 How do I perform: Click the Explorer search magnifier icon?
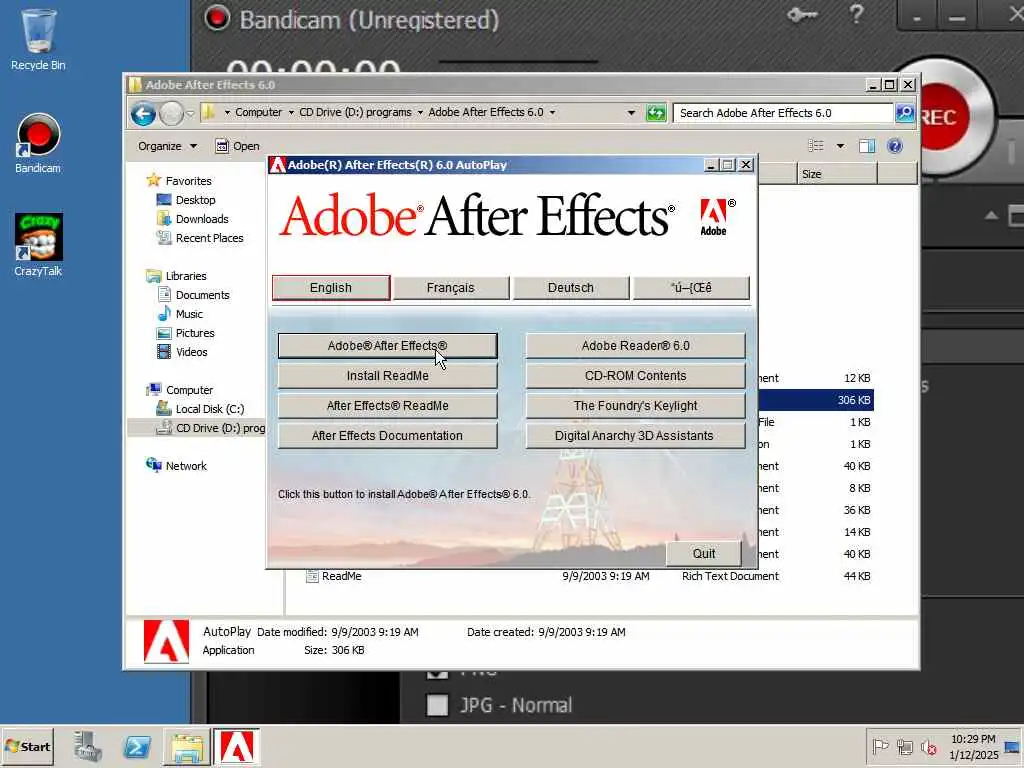tap(904, 113)
